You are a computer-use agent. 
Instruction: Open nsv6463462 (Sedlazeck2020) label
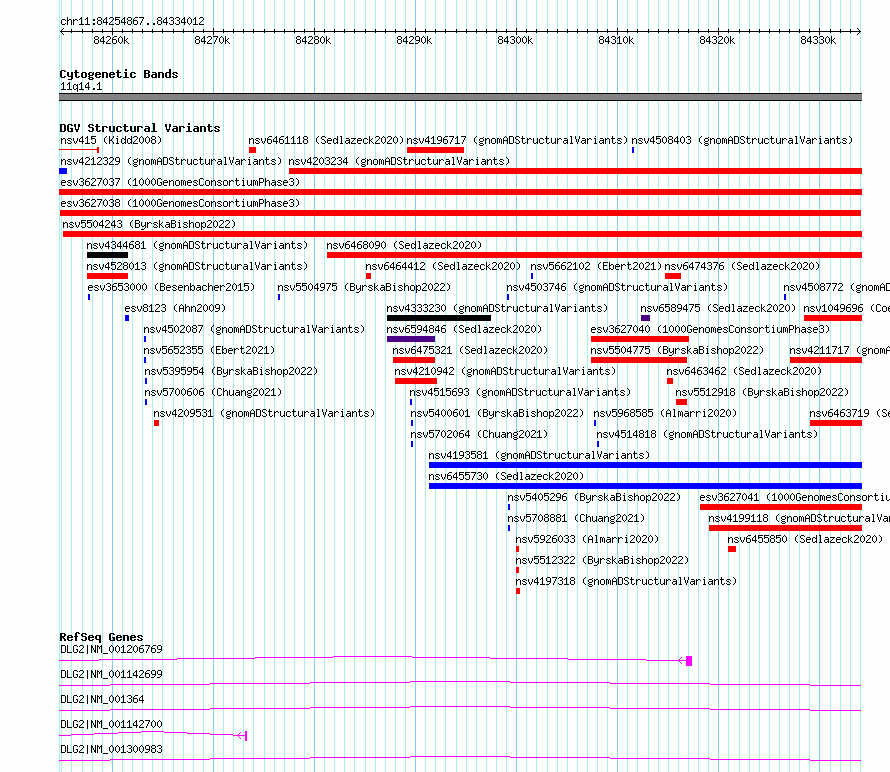tap(744, 371)
